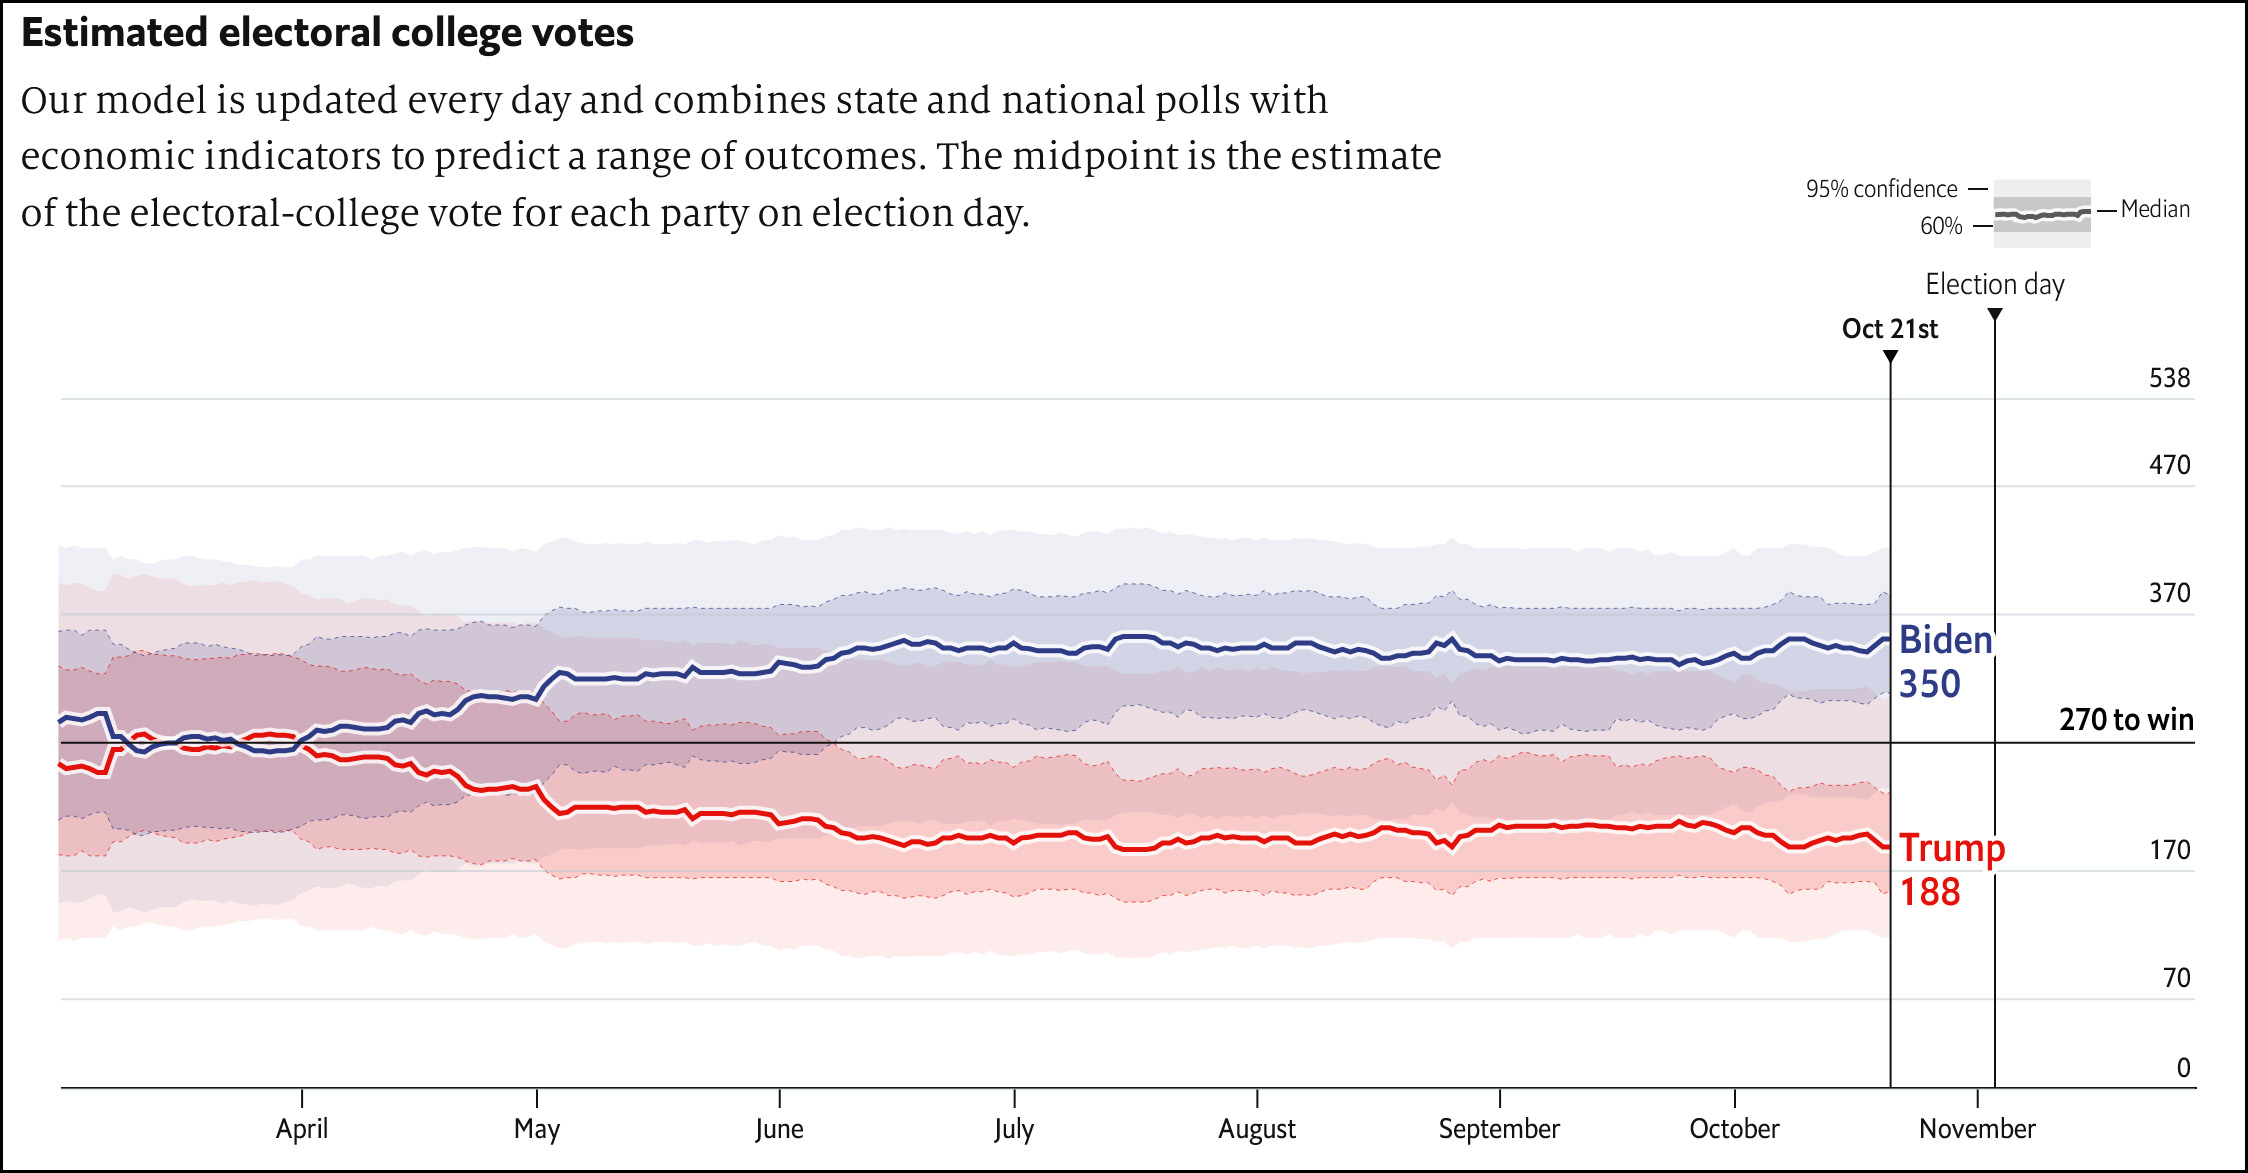Click the April axis label
Viewport: 2248px width, 1173px height.
[x=302, y=1129]
